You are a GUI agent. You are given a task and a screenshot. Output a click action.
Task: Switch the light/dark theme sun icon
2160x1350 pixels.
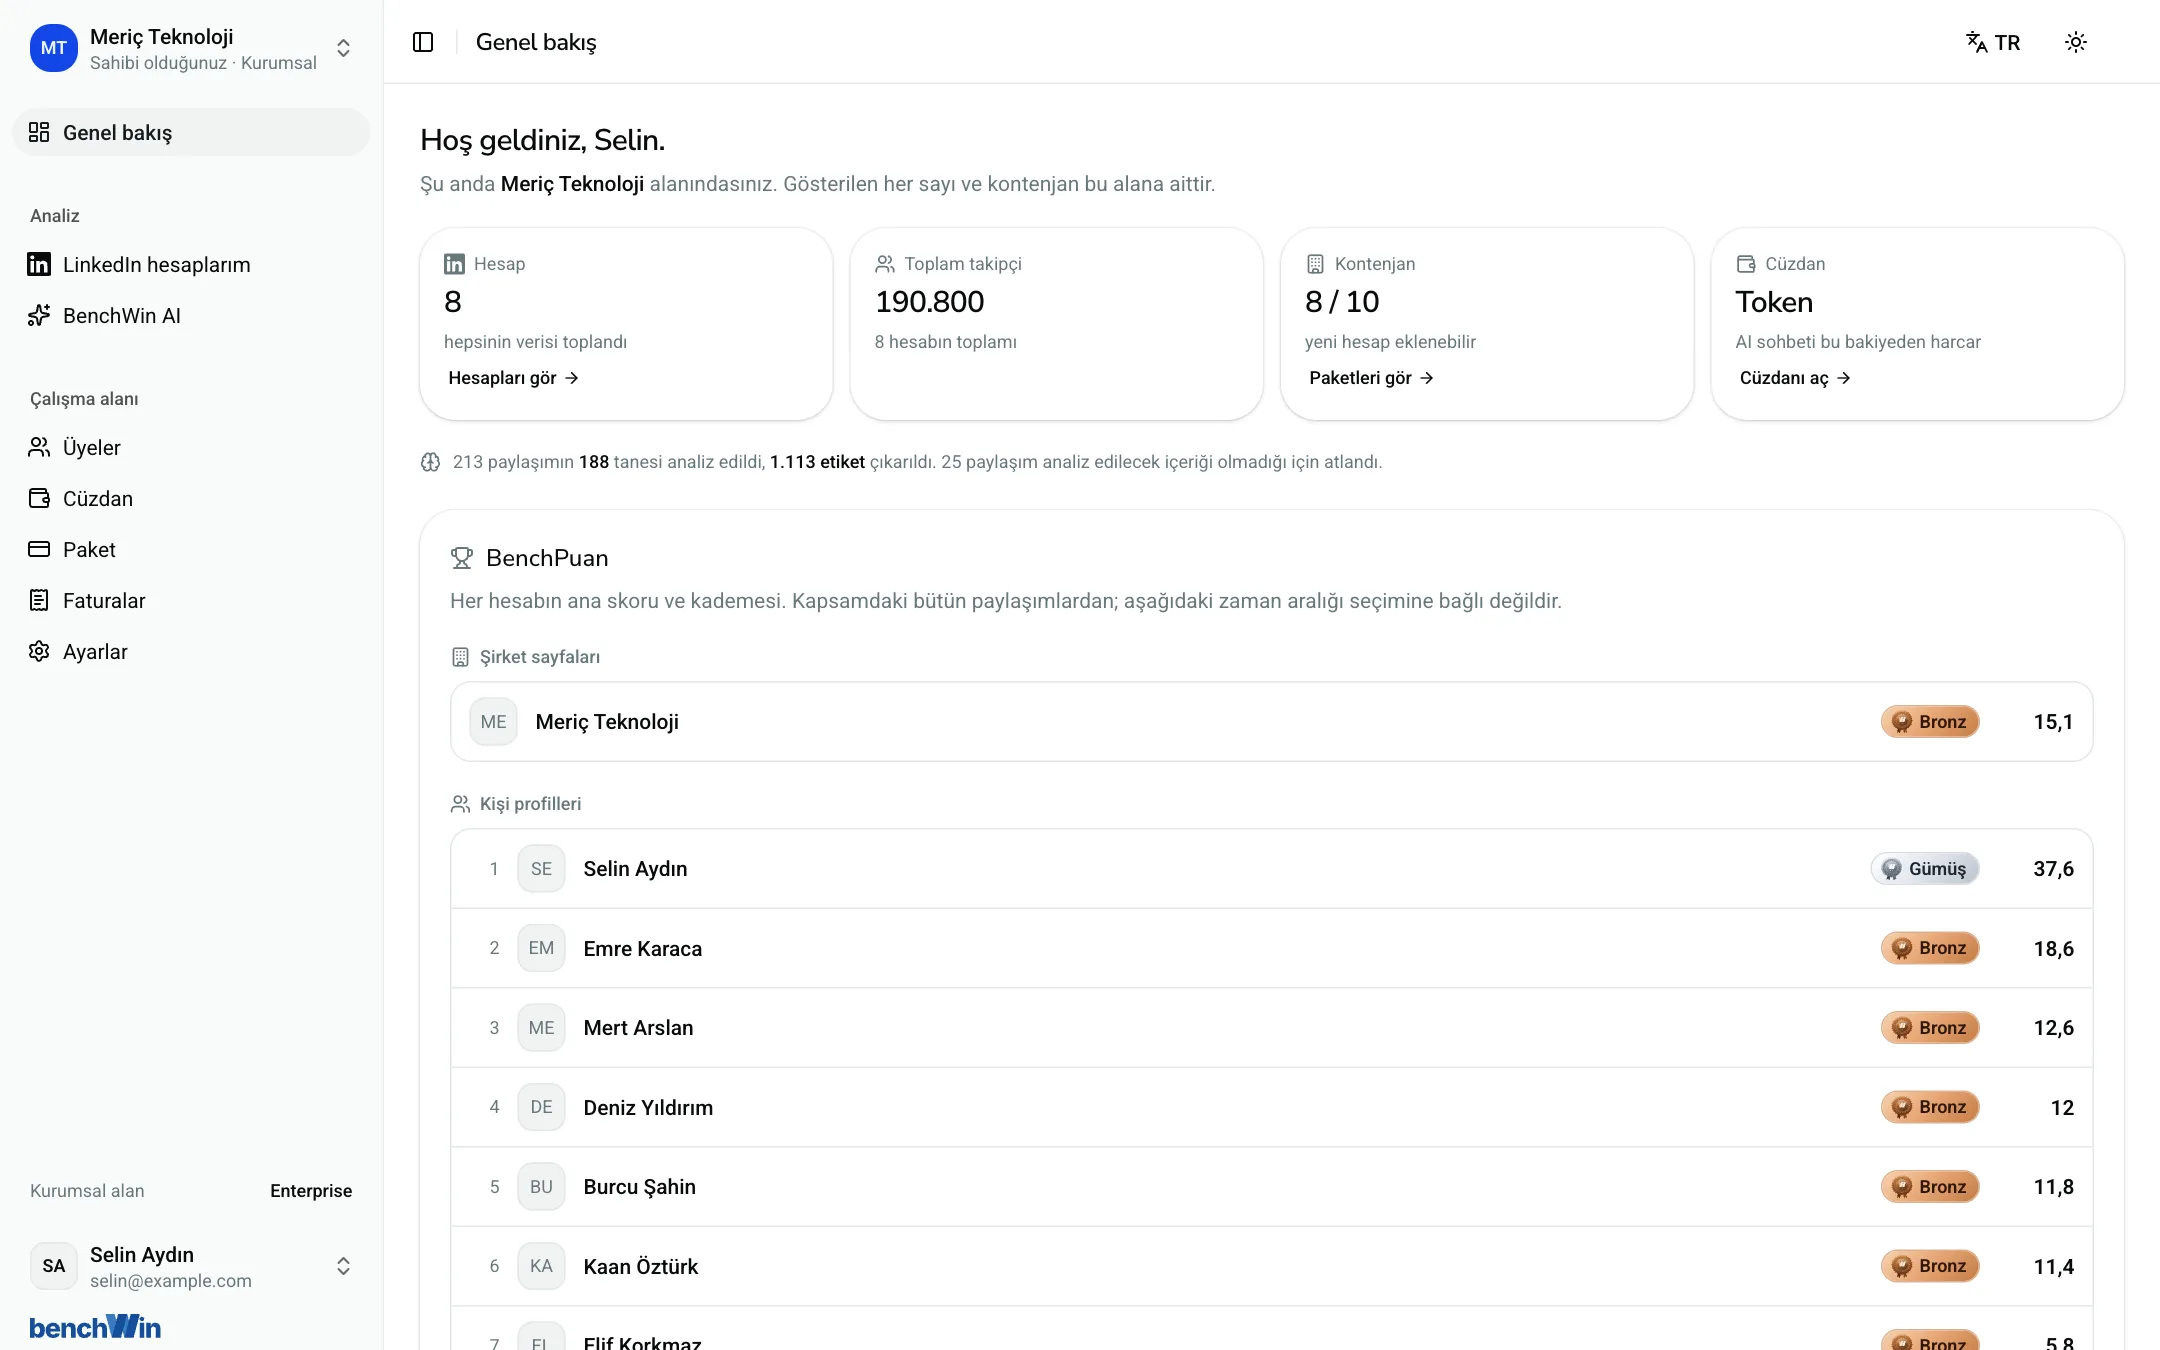2076,42
